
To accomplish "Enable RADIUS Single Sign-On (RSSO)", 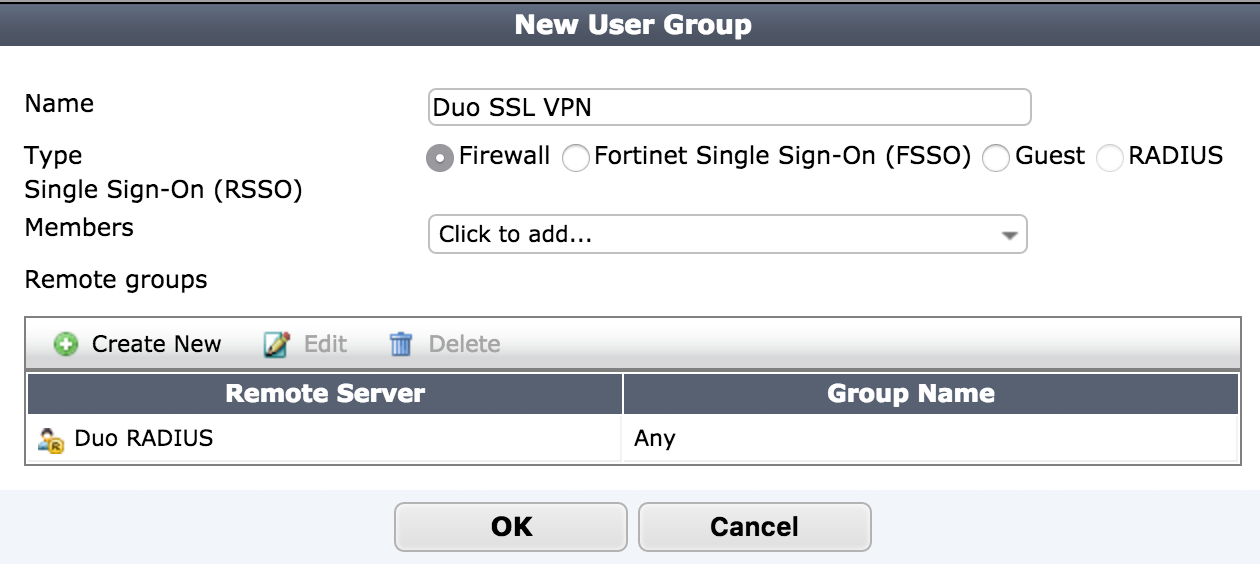I will 1108,157.
